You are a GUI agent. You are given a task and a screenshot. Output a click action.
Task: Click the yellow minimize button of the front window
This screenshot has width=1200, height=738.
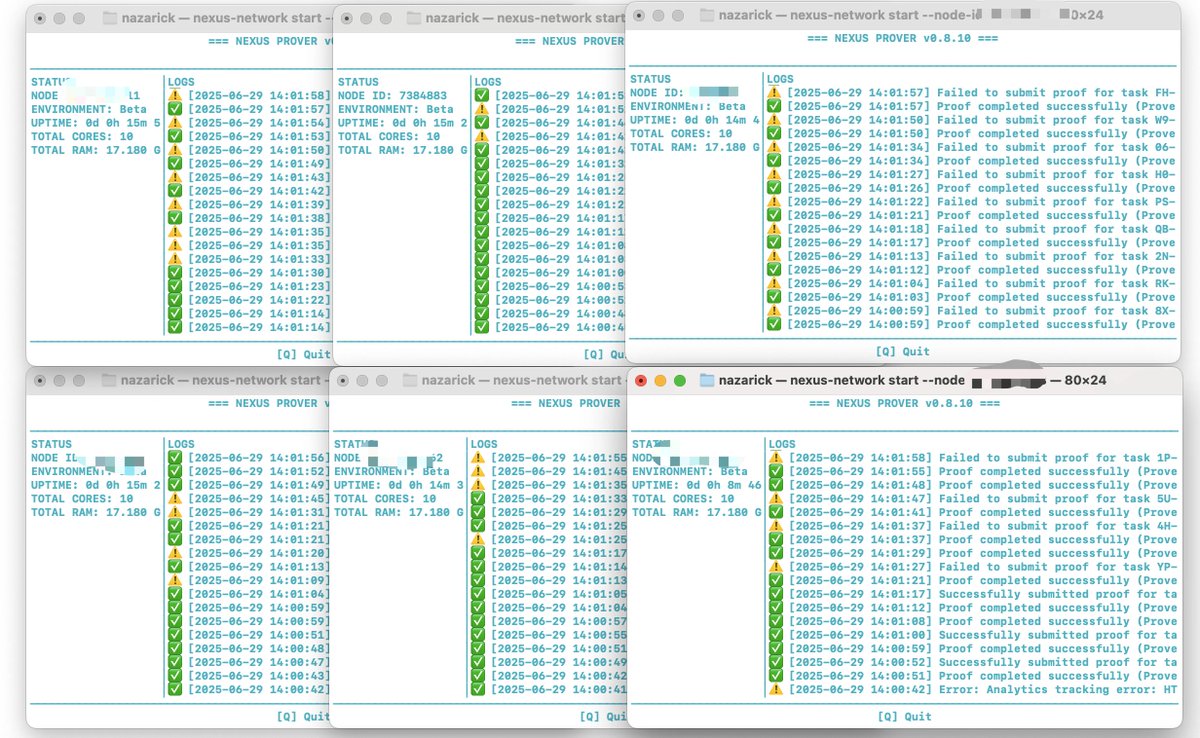(660, 381)
